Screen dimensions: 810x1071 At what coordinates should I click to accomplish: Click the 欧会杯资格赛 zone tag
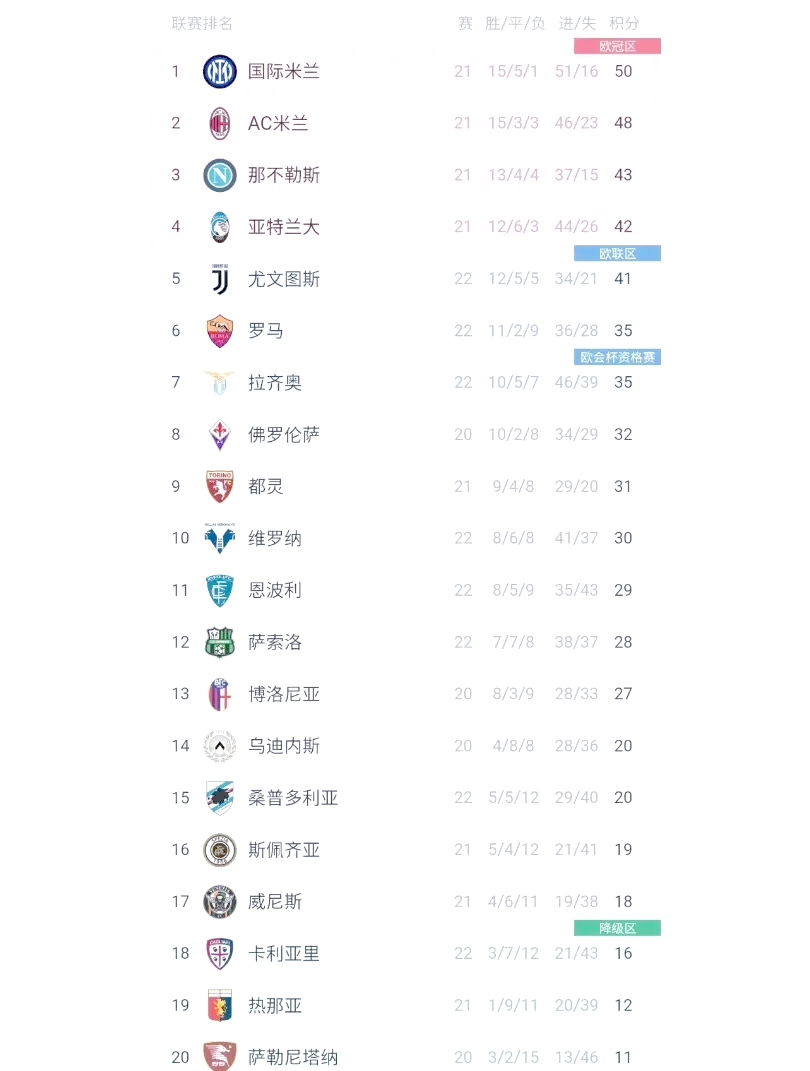(617, 357)
